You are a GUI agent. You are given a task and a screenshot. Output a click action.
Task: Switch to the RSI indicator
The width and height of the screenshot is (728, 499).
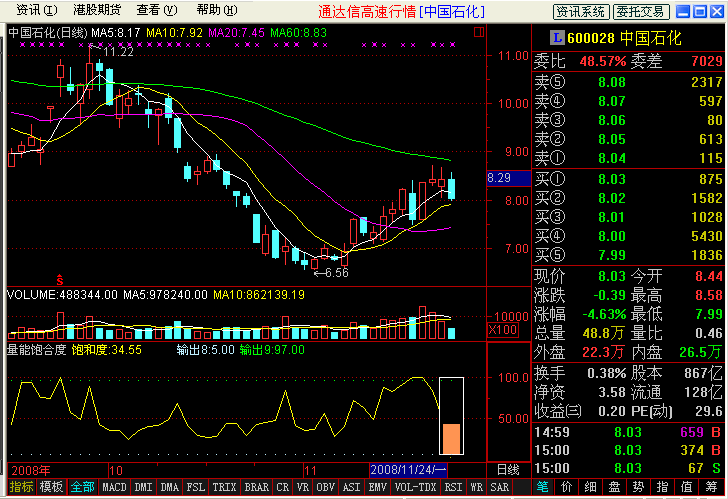pos(453,487)
